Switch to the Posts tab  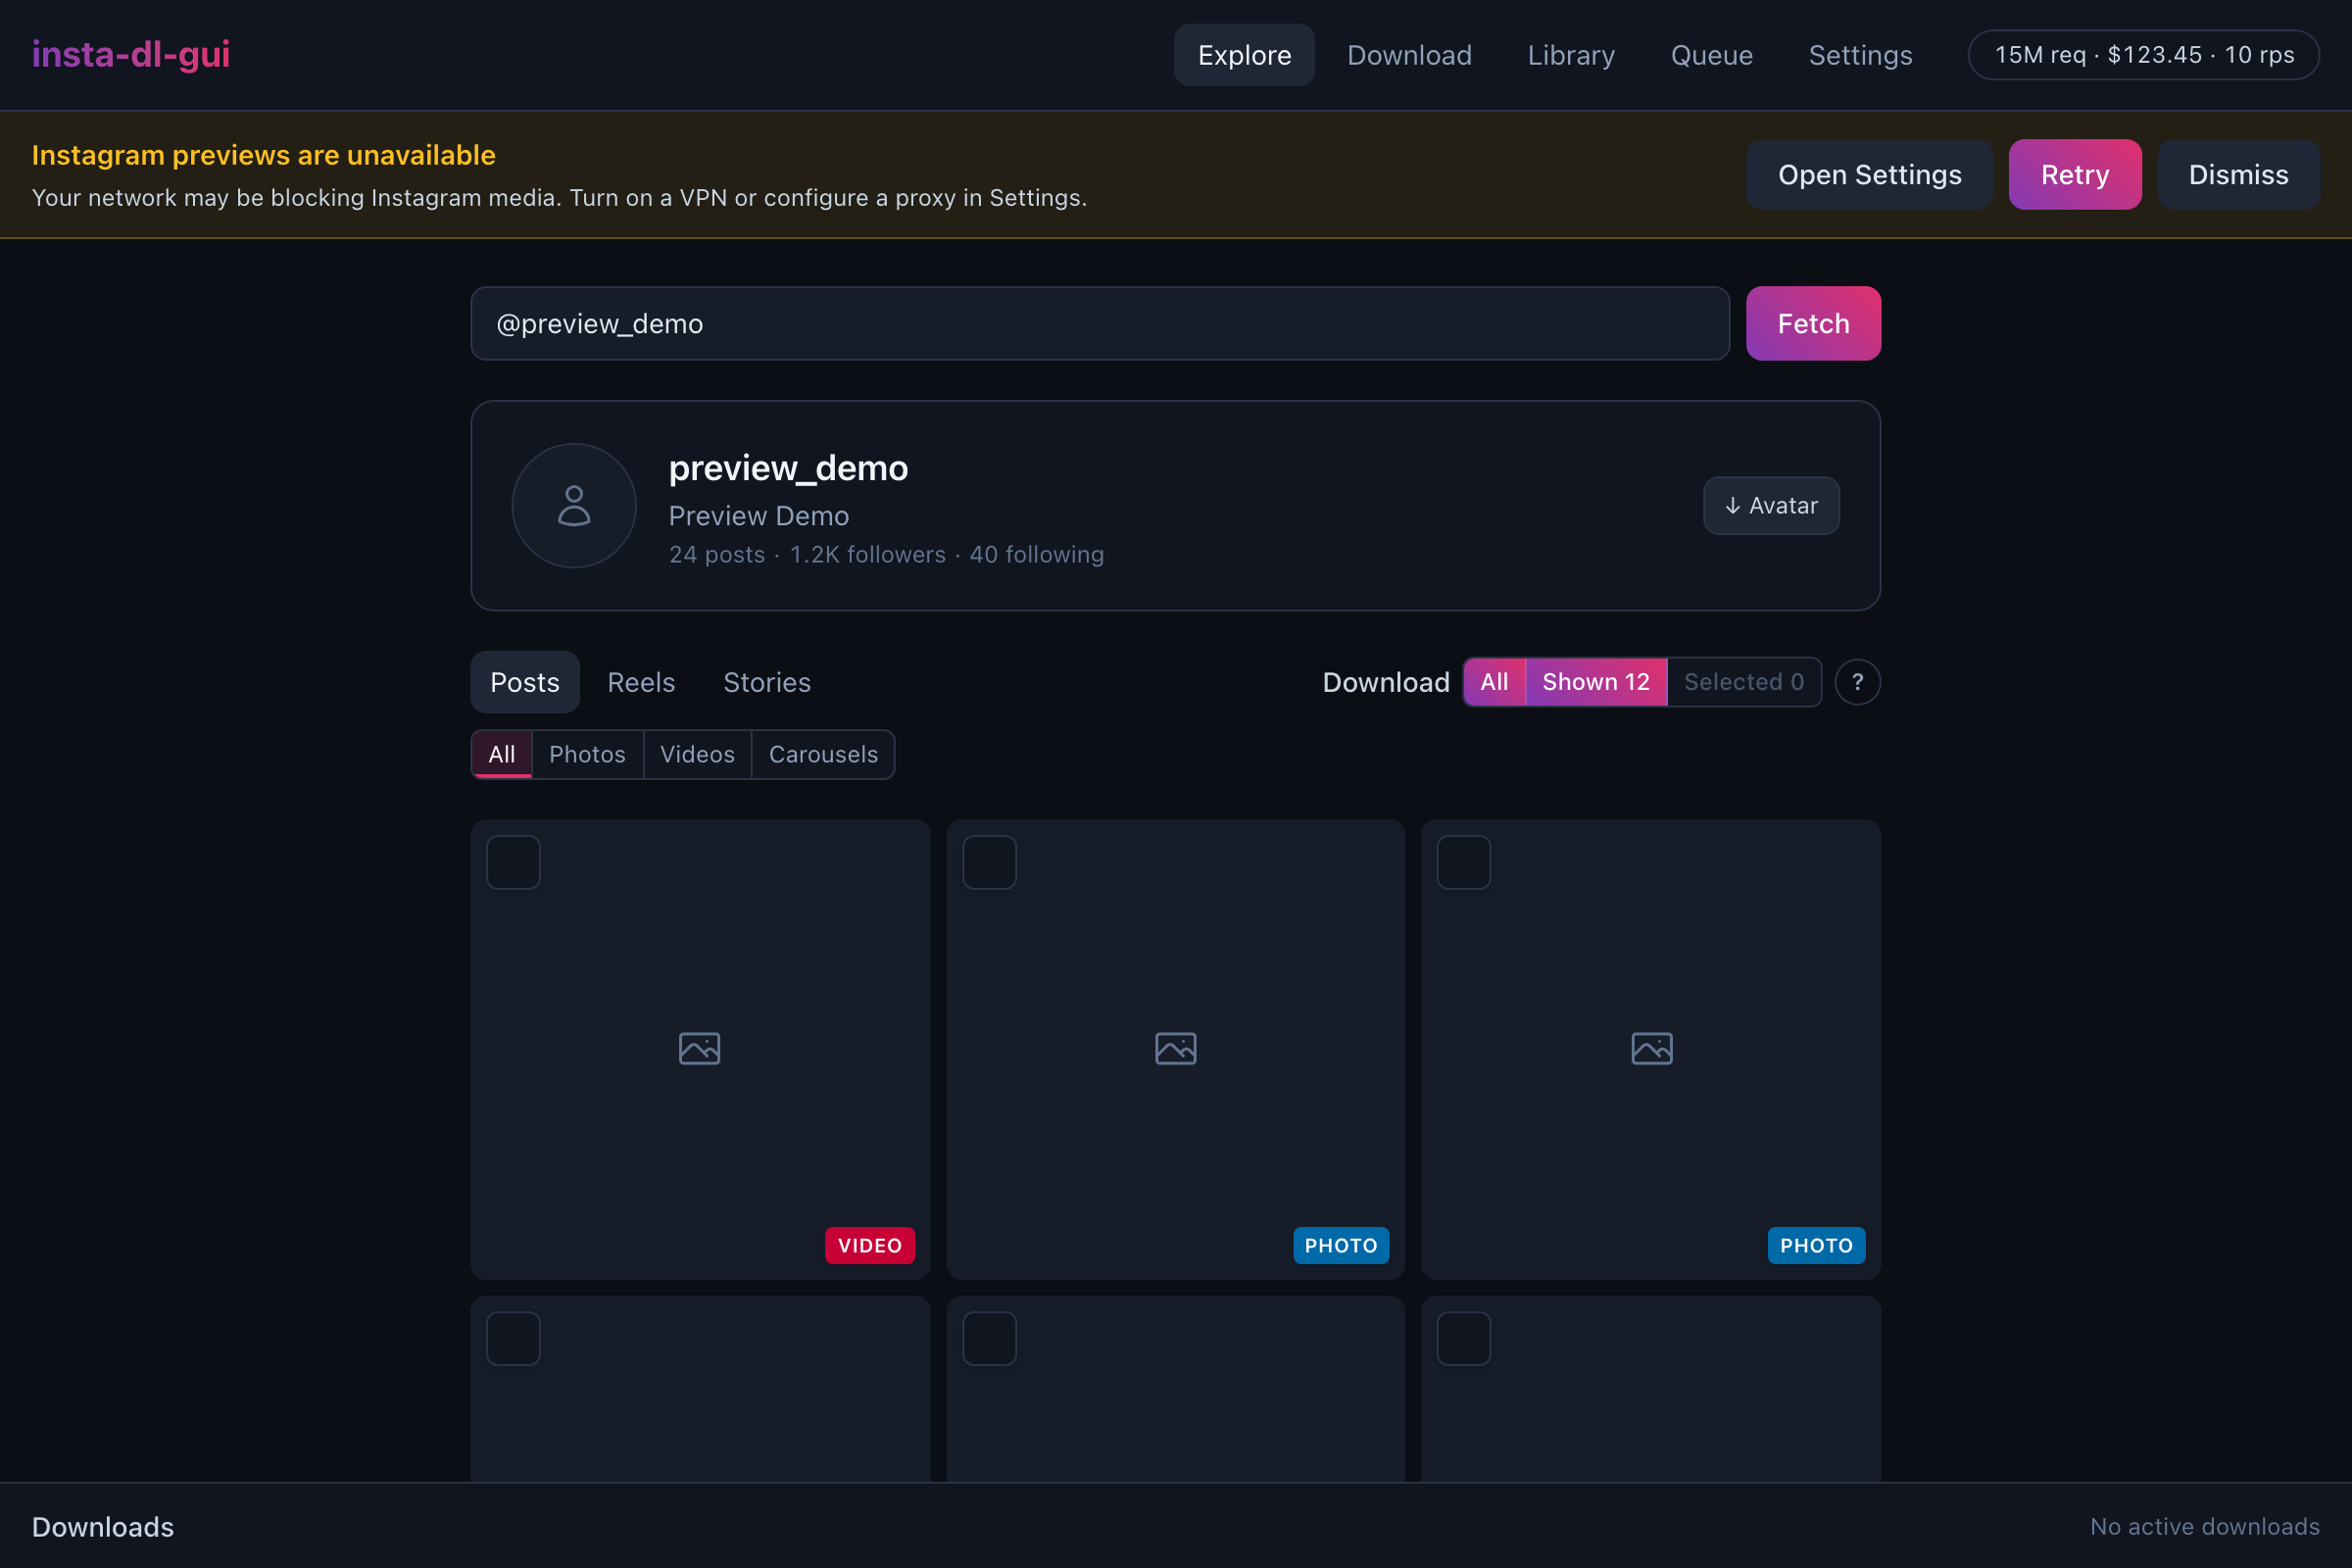(525, 682)
